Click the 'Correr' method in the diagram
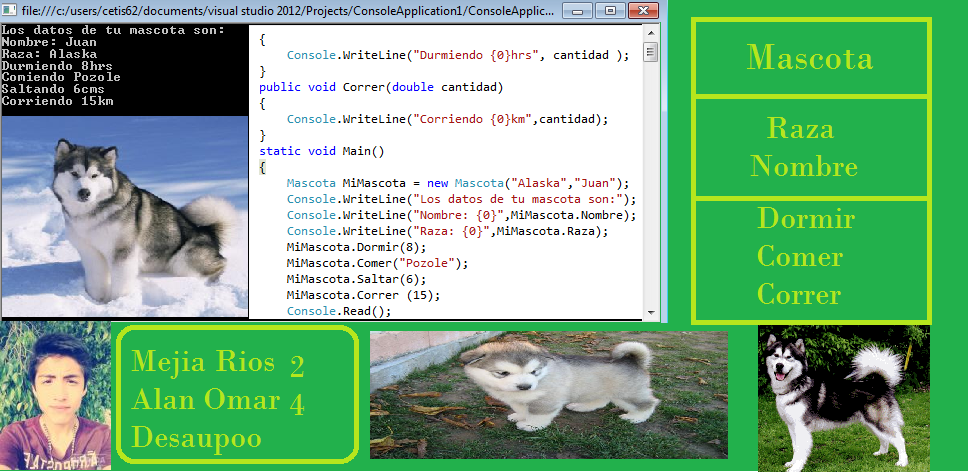Screen dimensions: 968x472 (x=799, y=295)
